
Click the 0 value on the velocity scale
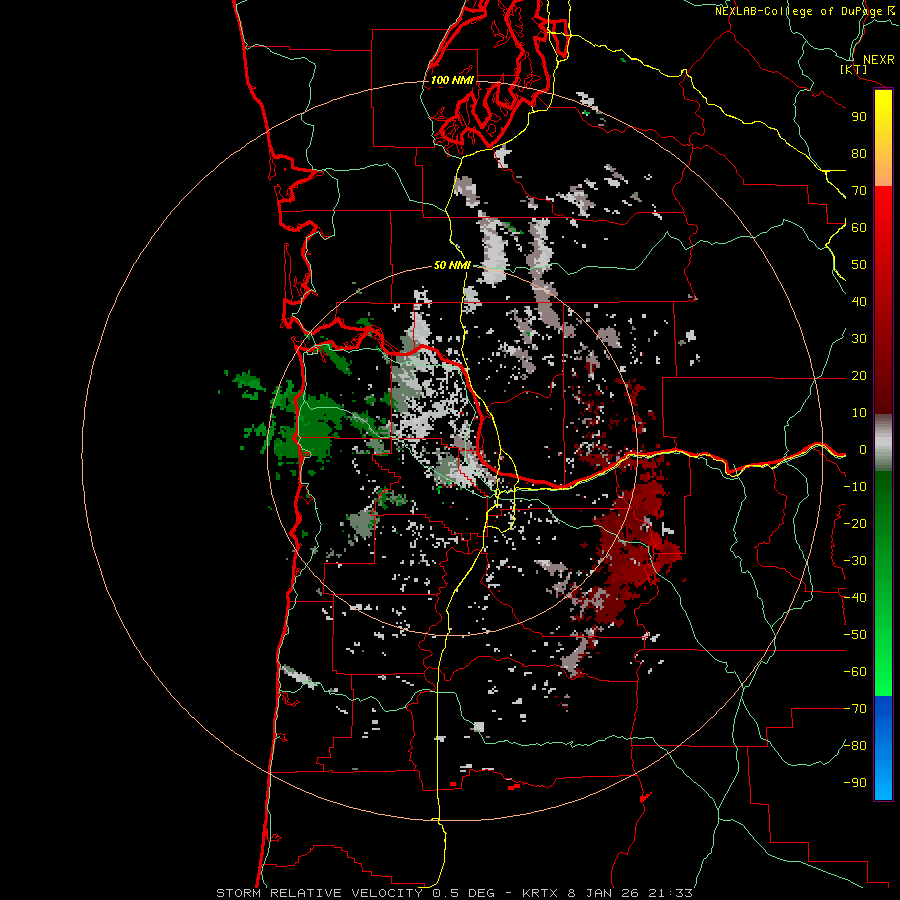point(863,450)
